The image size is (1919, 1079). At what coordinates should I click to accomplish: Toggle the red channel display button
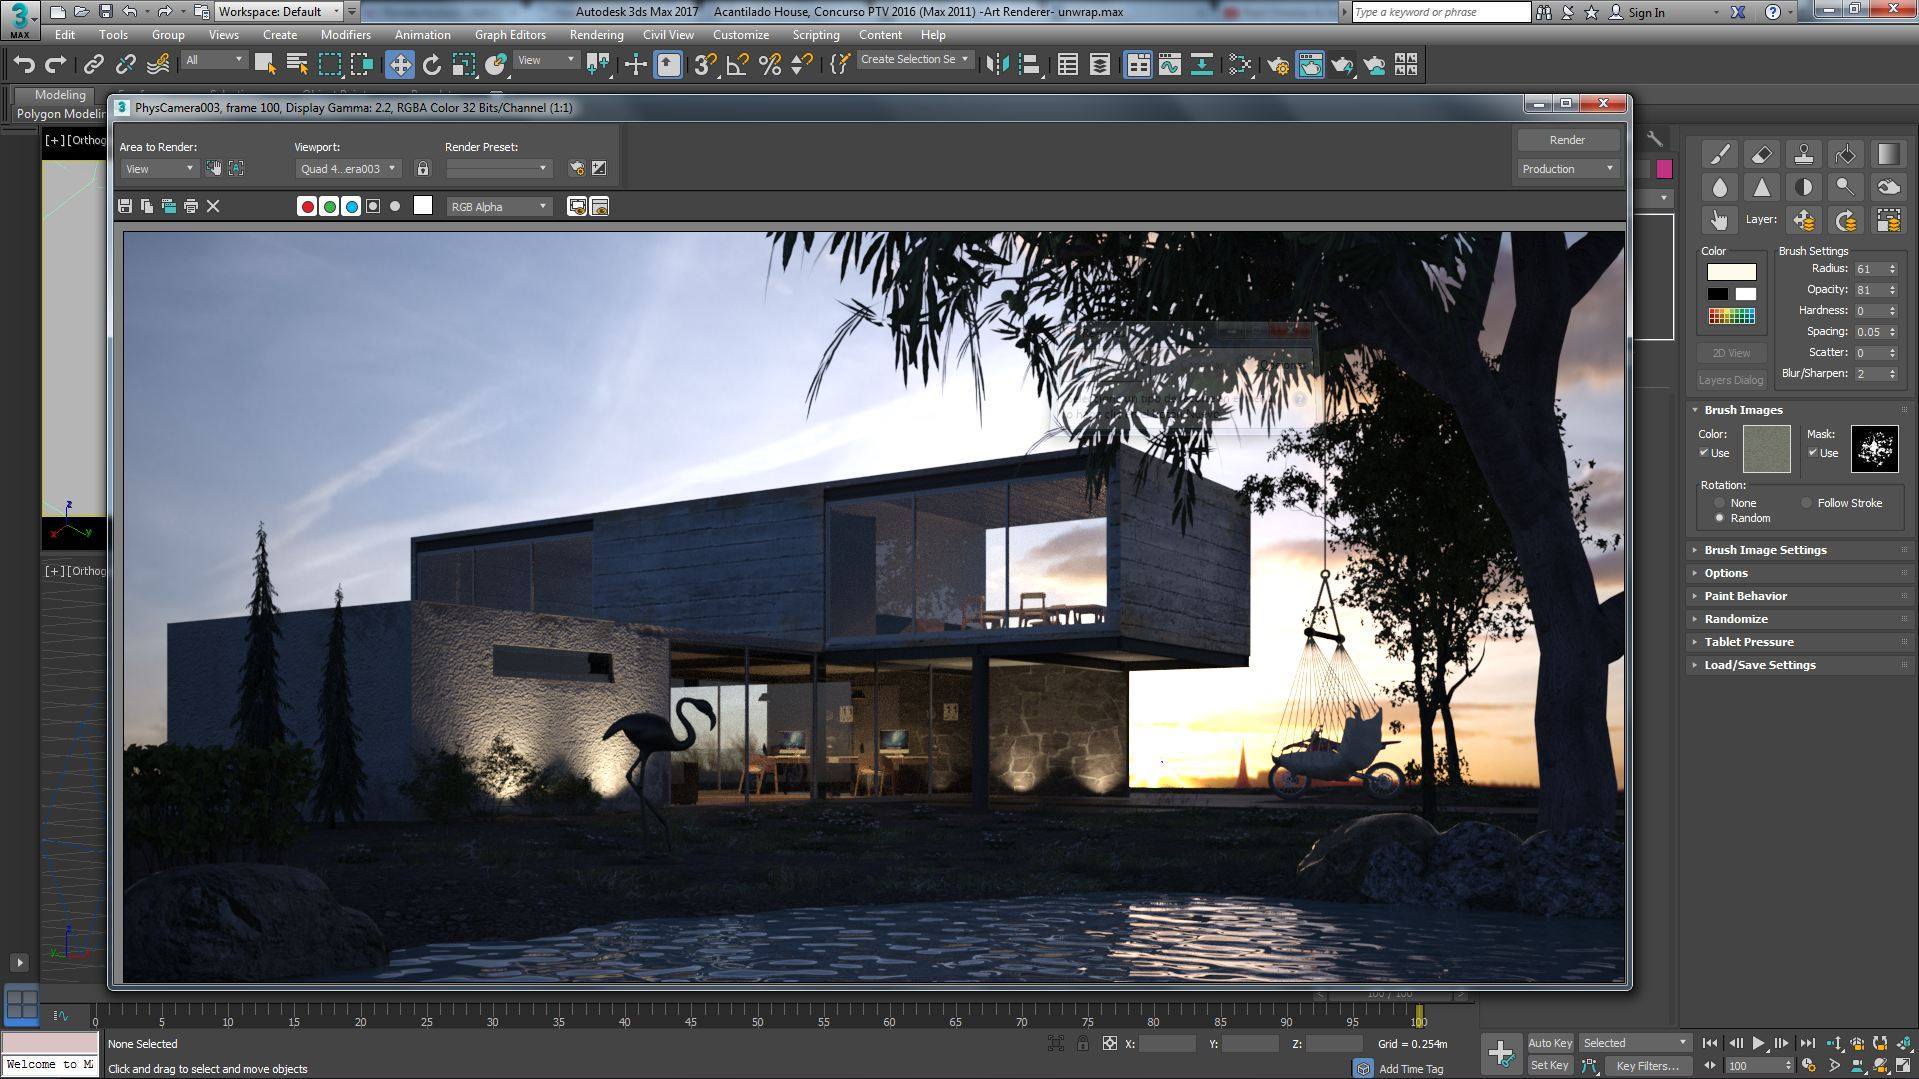(x=307, y=206)
